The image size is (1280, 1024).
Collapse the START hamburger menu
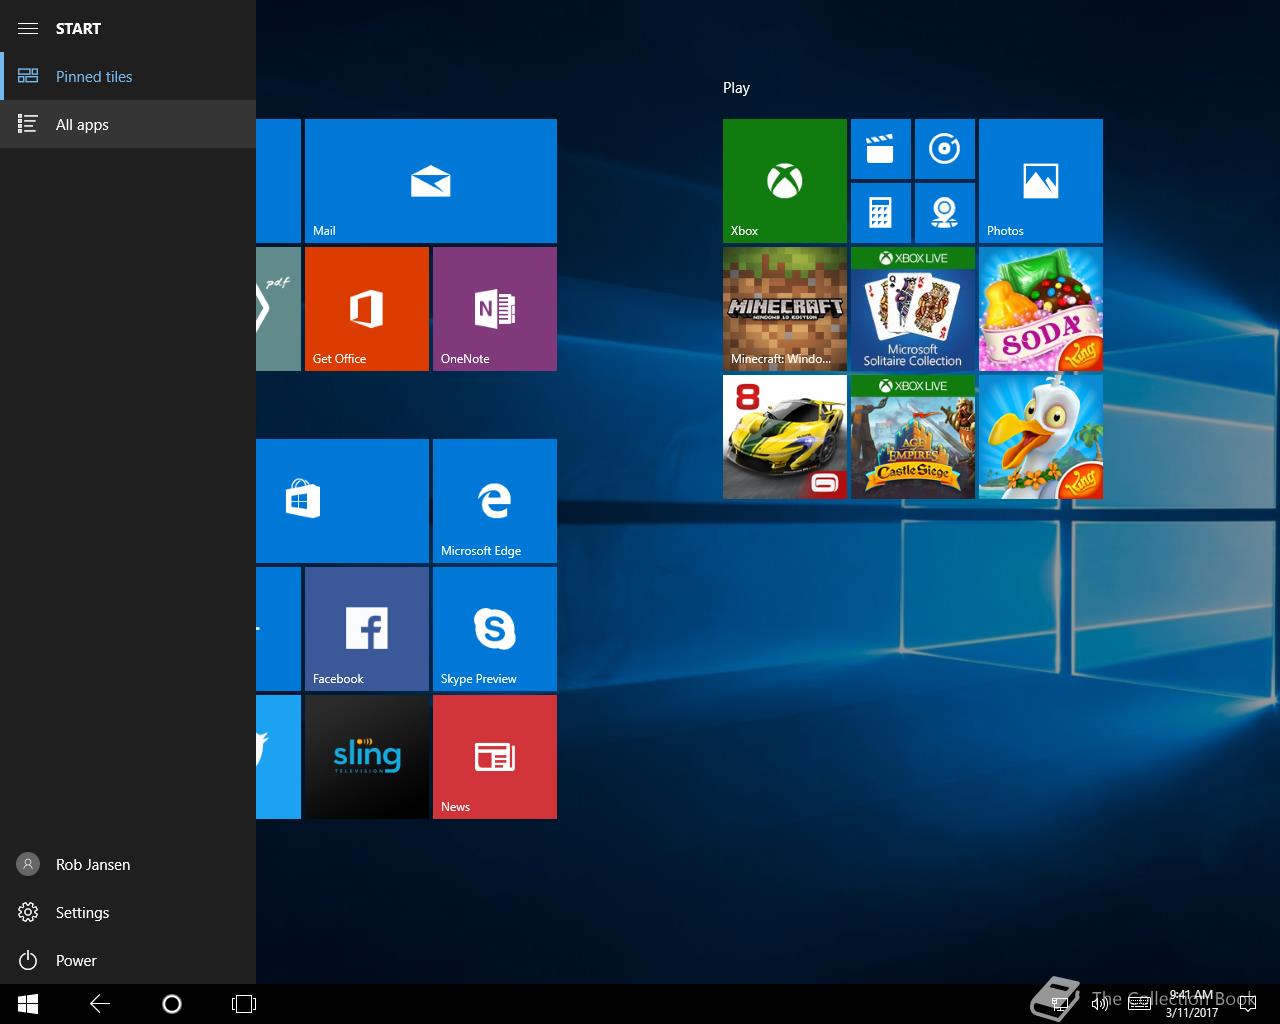pos(28,28)
